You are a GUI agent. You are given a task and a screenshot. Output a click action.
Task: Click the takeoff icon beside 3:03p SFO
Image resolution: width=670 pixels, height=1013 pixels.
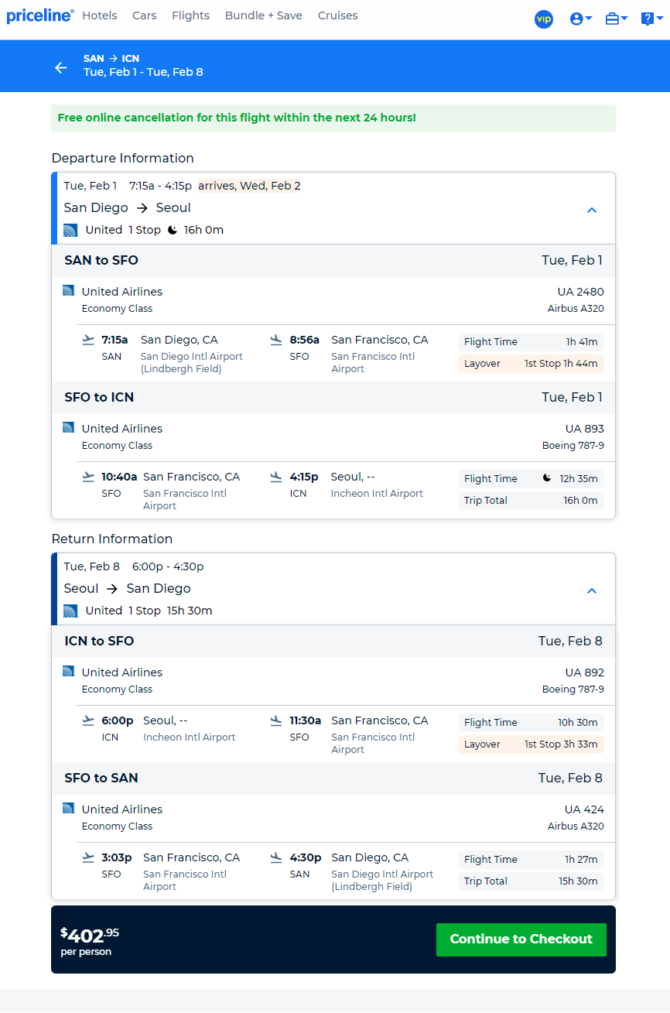(88, 857)
